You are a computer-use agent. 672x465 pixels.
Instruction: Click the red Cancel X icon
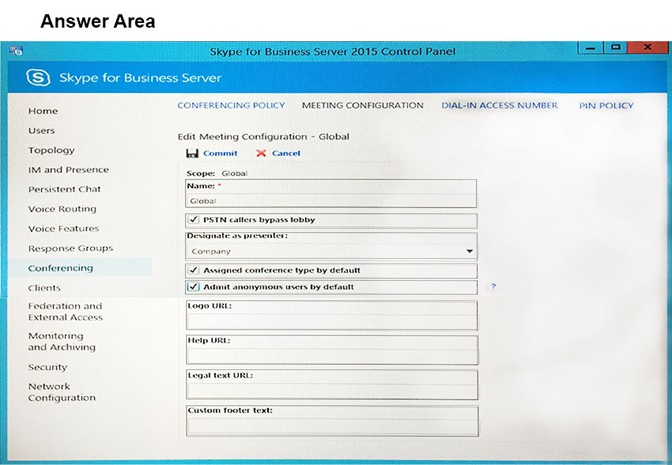tap(261, 153)
